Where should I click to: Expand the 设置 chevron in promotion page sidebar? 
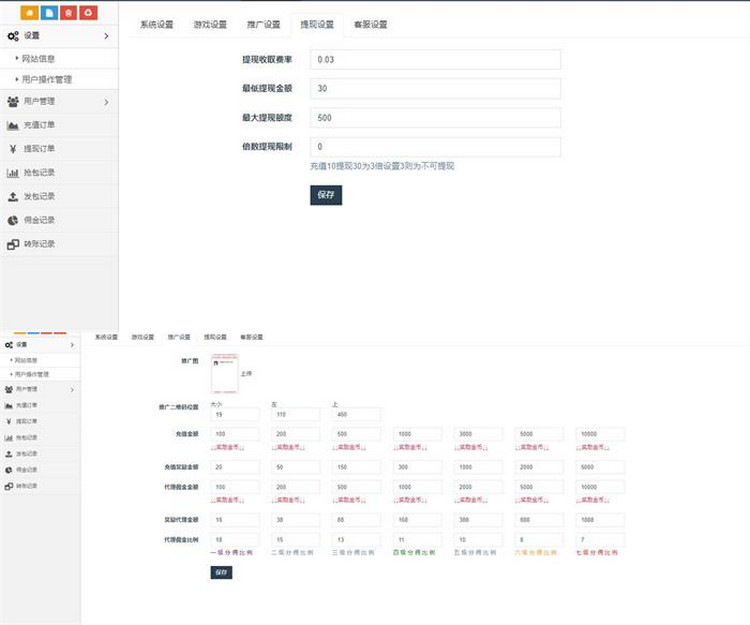(x=72, y=345)
